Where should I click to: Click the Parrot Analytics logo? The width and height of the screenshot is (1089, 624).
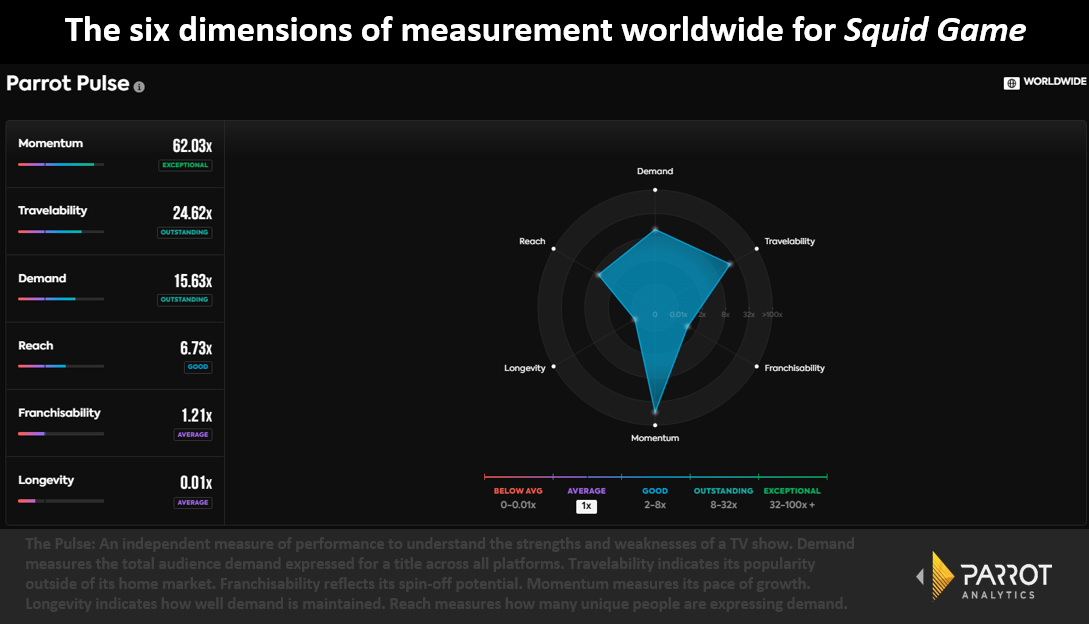pyautogui.click(x=985, y=575)
